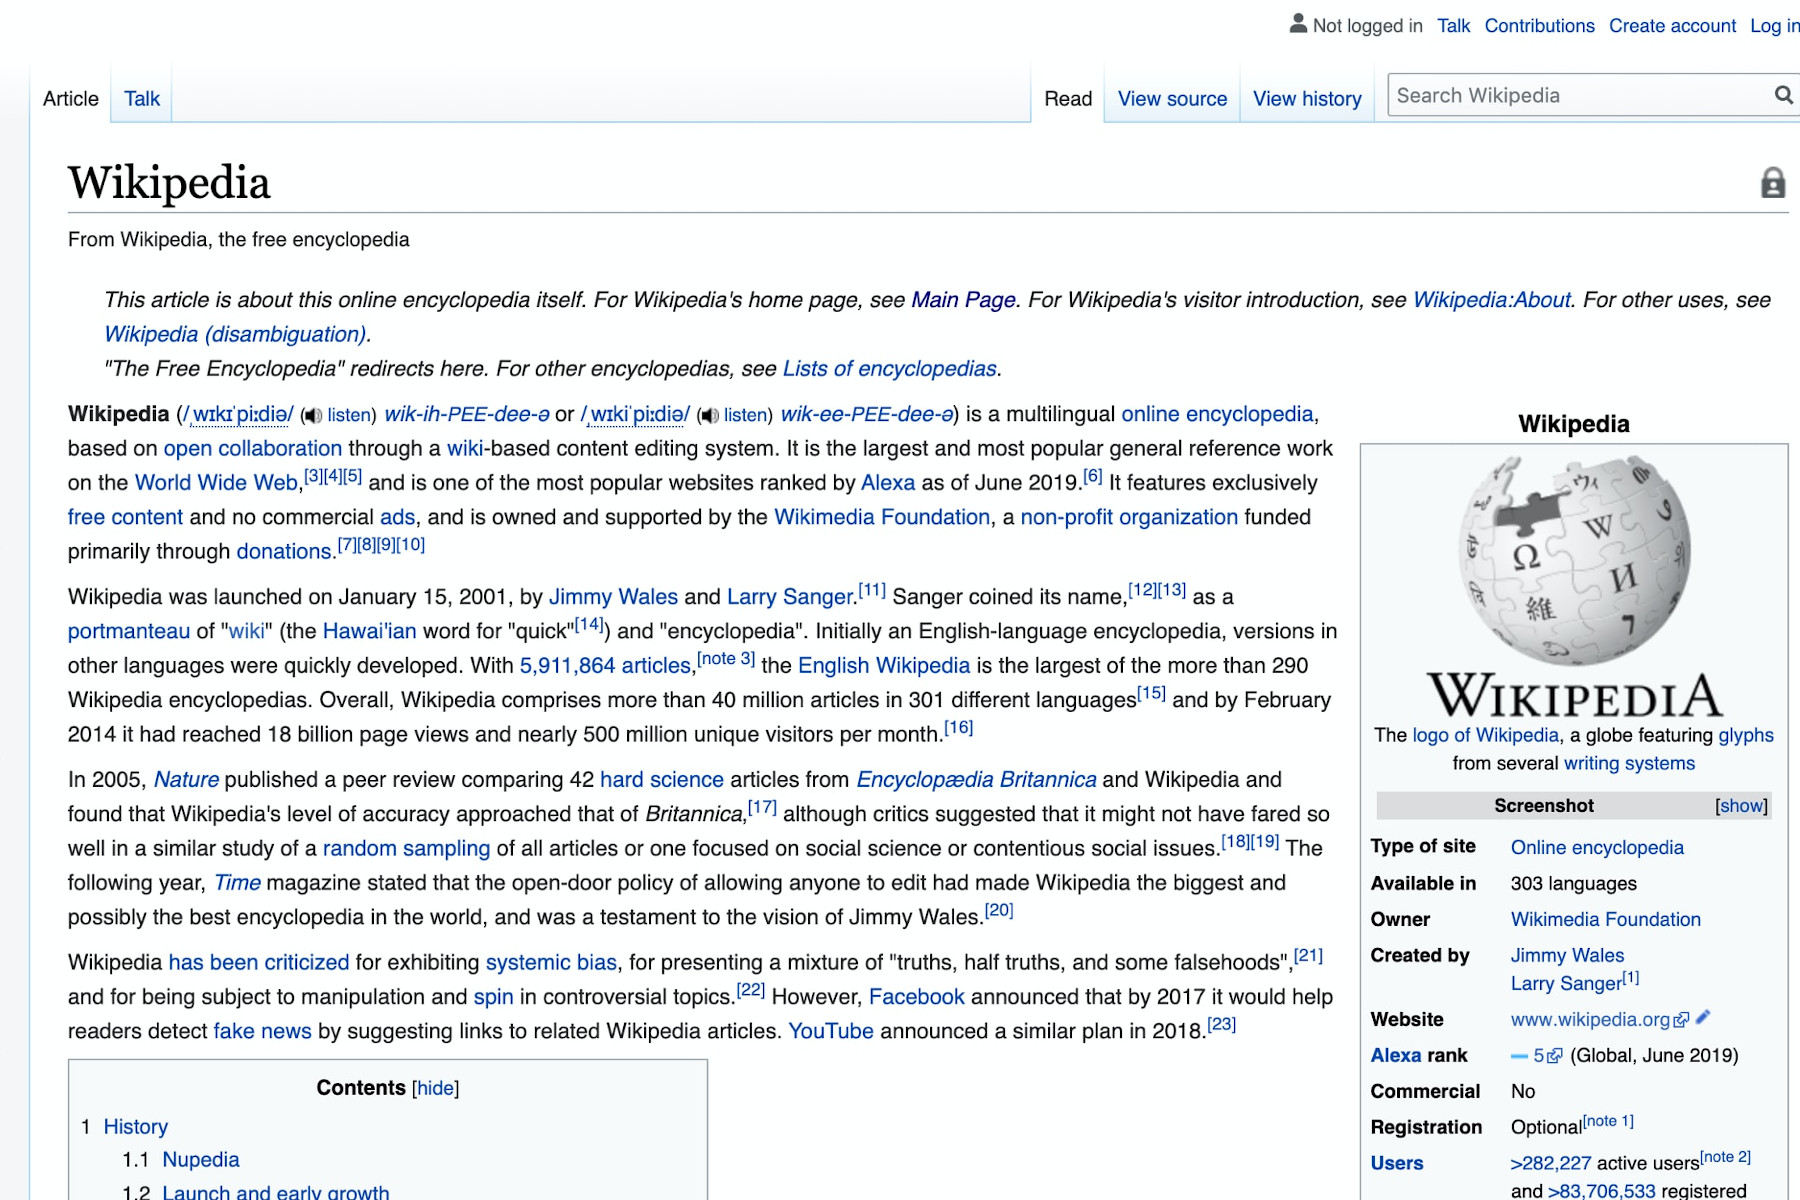Image resolution: width=1800 pixels, height=1200 pixels.
Task: Open the View history tab
Action: [1307, 99]
